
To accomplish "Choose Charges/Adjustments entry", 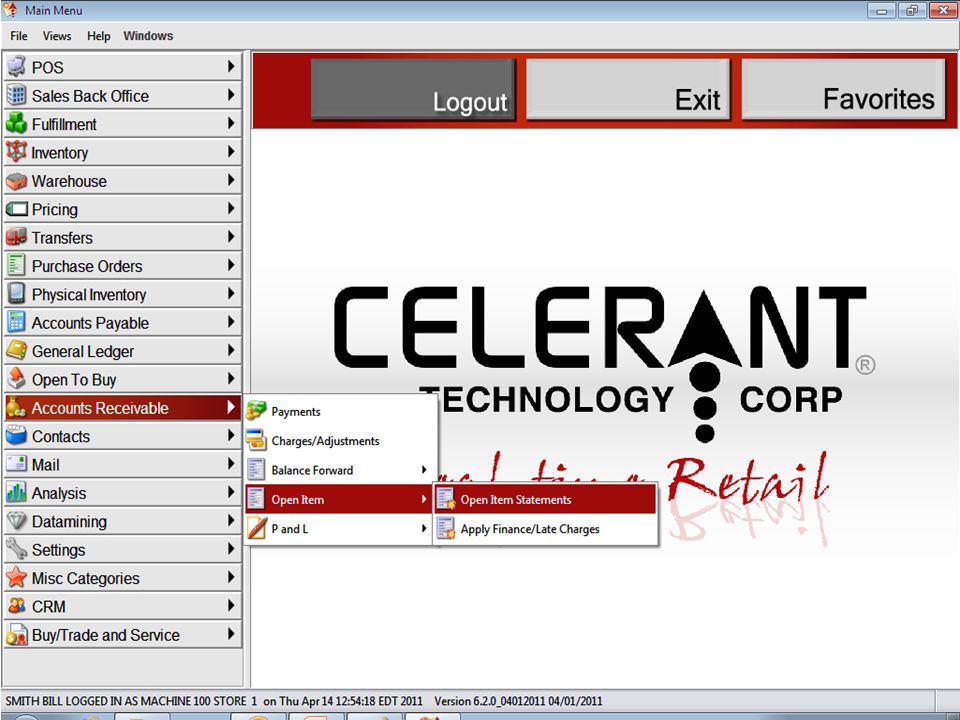I will coord(339,440).
